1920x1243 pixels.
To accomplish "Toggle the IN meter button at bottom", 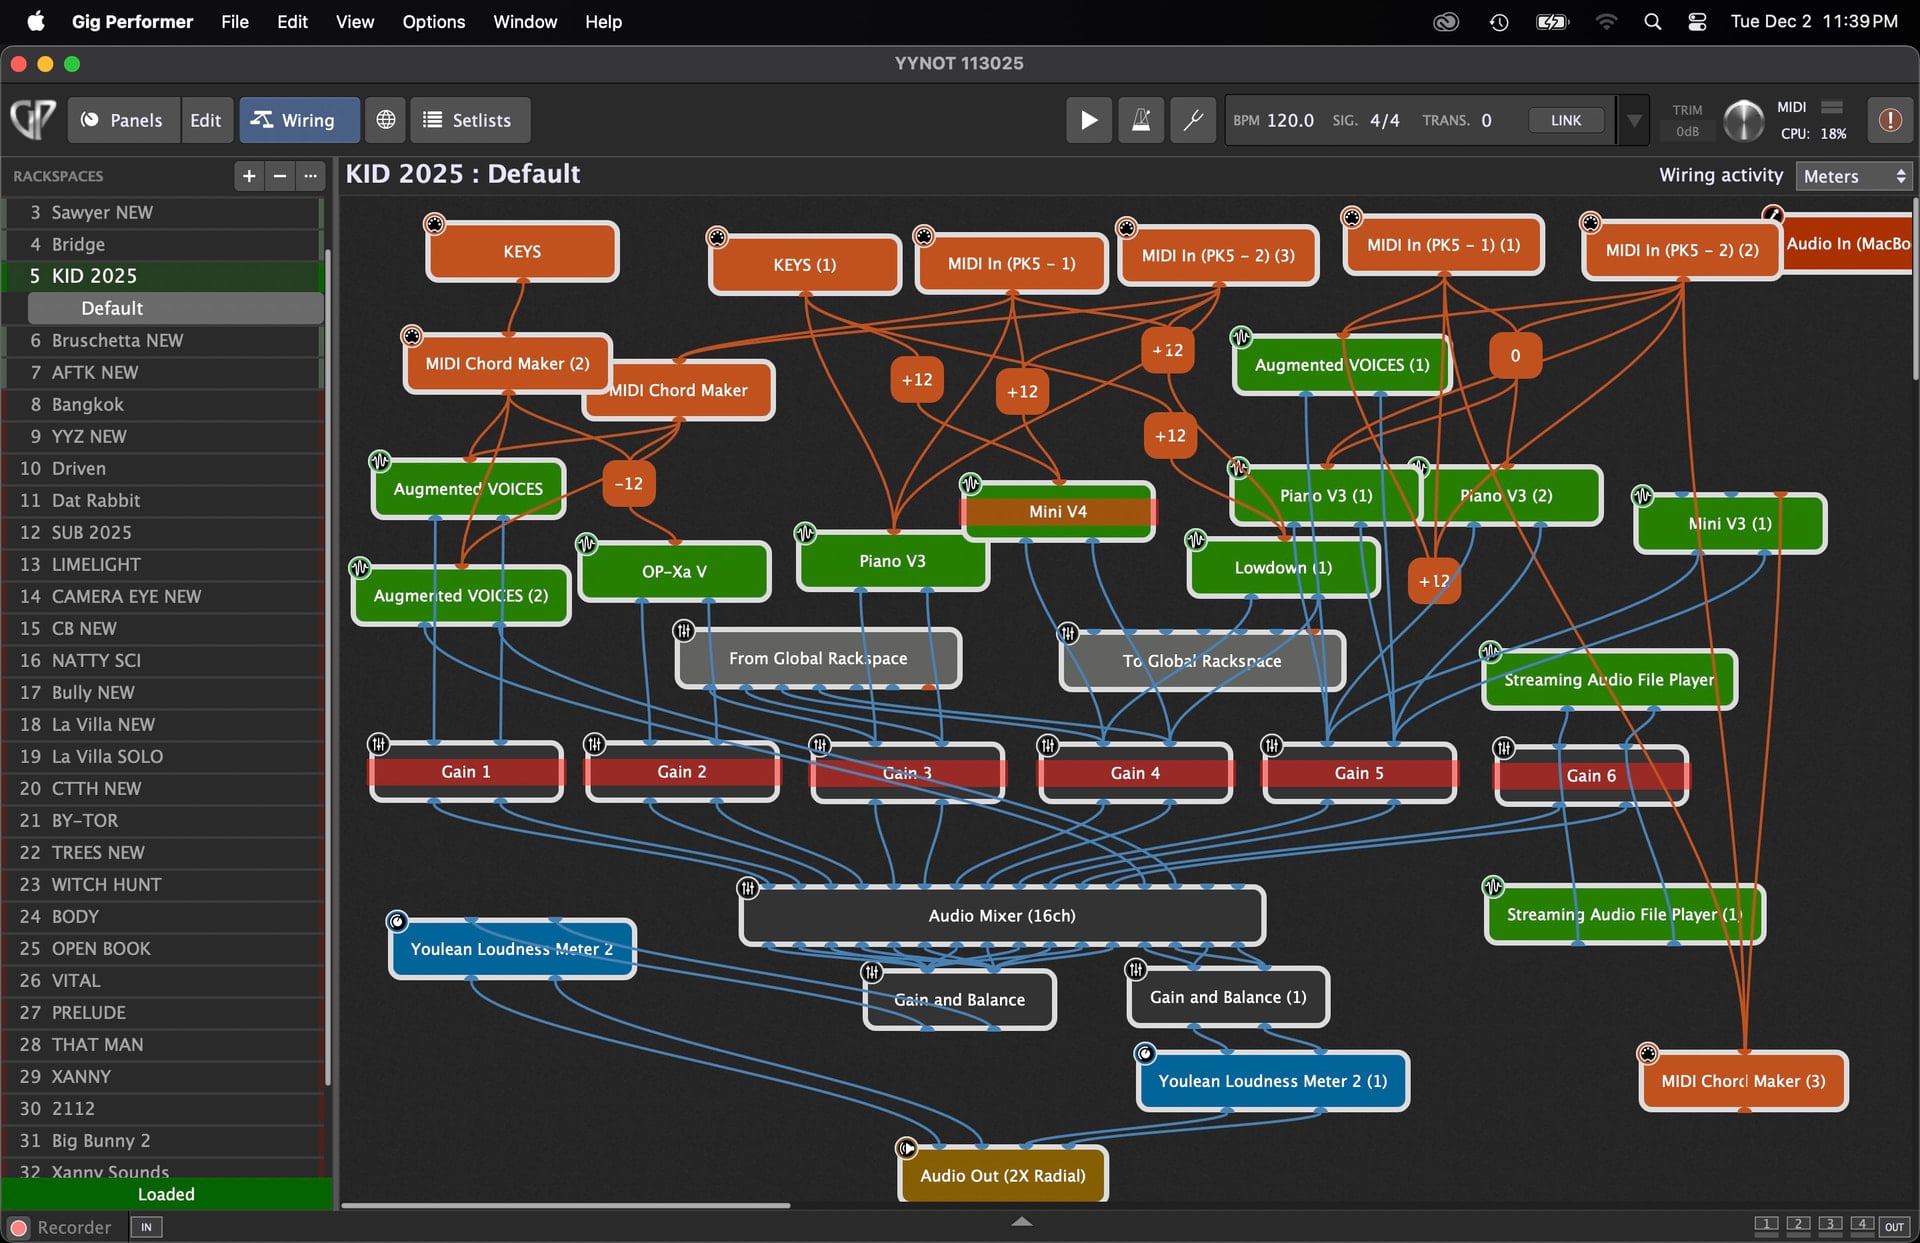I will pyautogui.click(x=146, y=1227).
